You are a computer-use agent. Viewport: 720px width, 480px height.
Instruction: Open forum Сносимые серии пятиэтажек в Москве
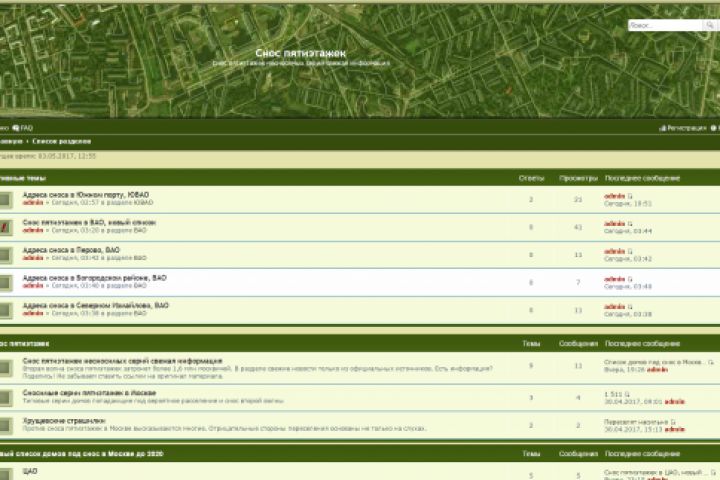[89, 393]
